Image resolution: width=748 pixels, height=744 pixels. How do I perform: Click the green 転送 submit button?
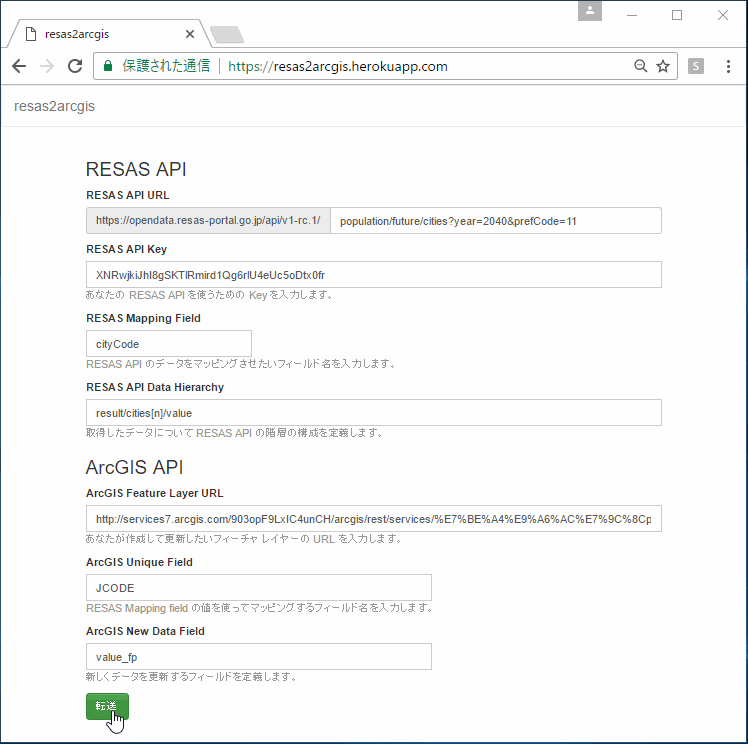[107, 706]
